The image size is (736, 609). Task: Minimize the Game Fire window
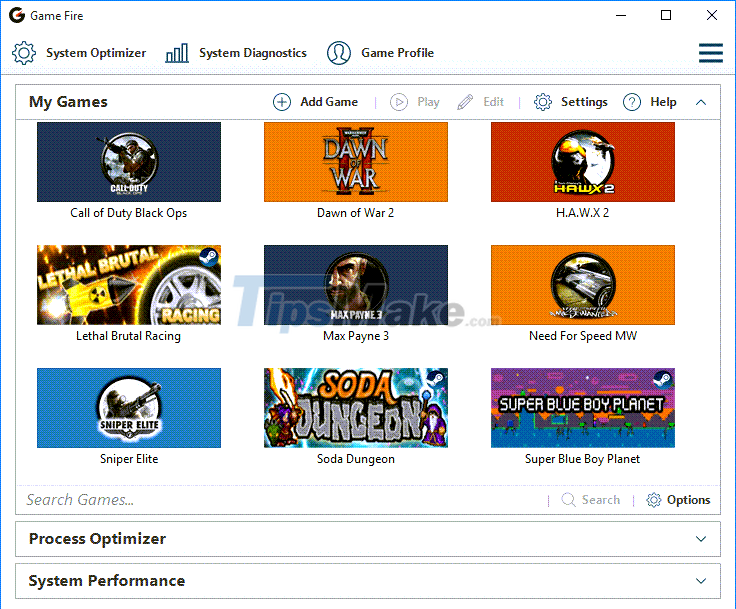(x=621, y=15)
